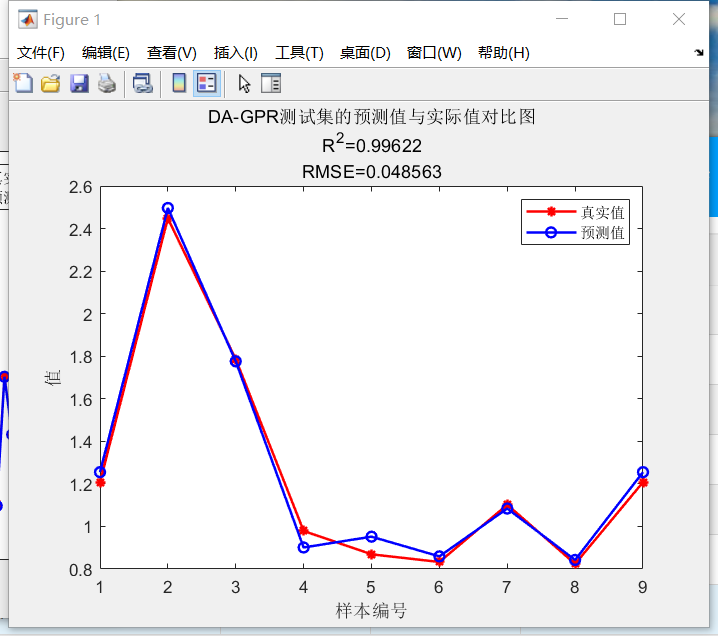Click the New Figure toolbar icon

[23, 84]
